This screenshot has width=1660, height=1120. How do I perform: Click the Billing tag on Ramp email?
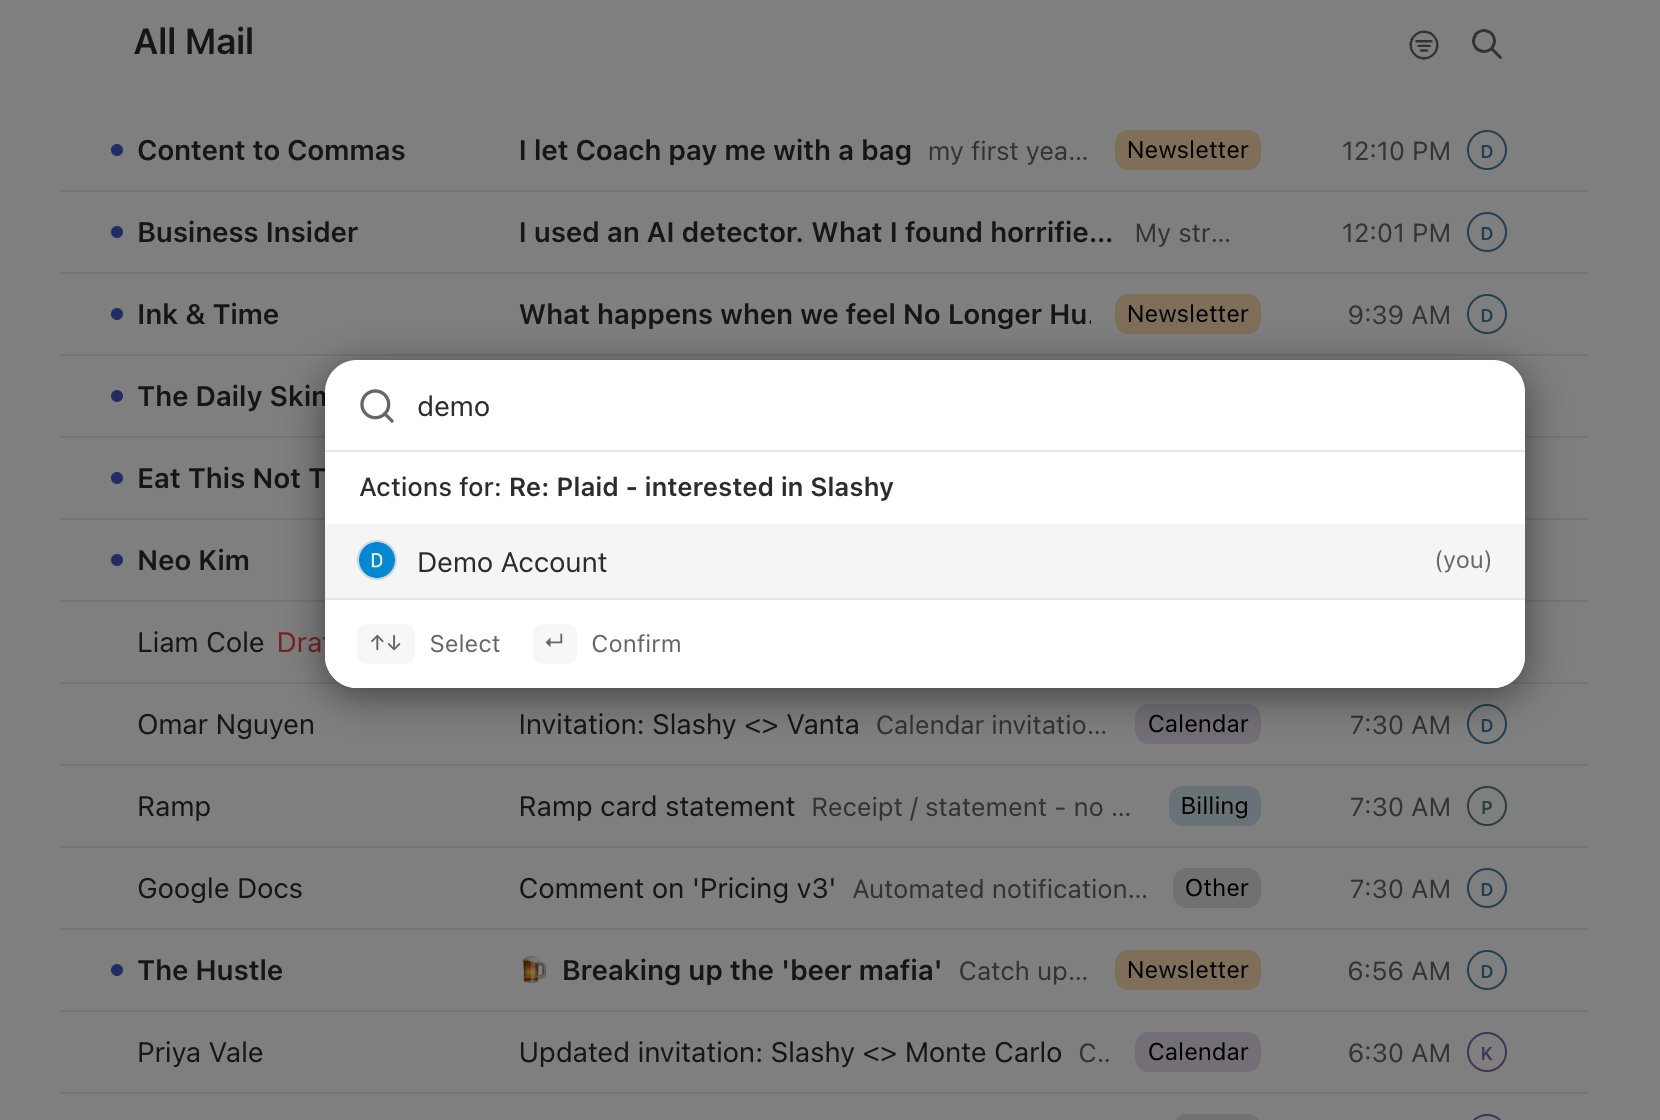[x=1214, y=806]
